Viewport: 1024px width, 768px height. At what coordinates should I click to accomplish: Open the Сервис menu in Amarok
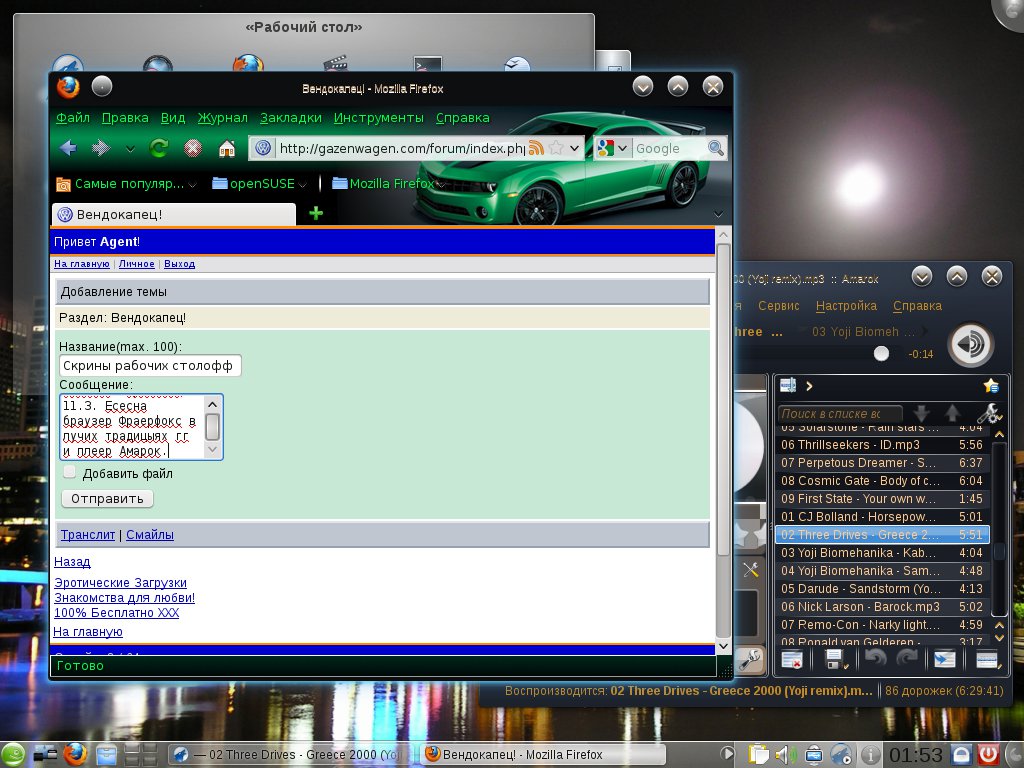778,306
